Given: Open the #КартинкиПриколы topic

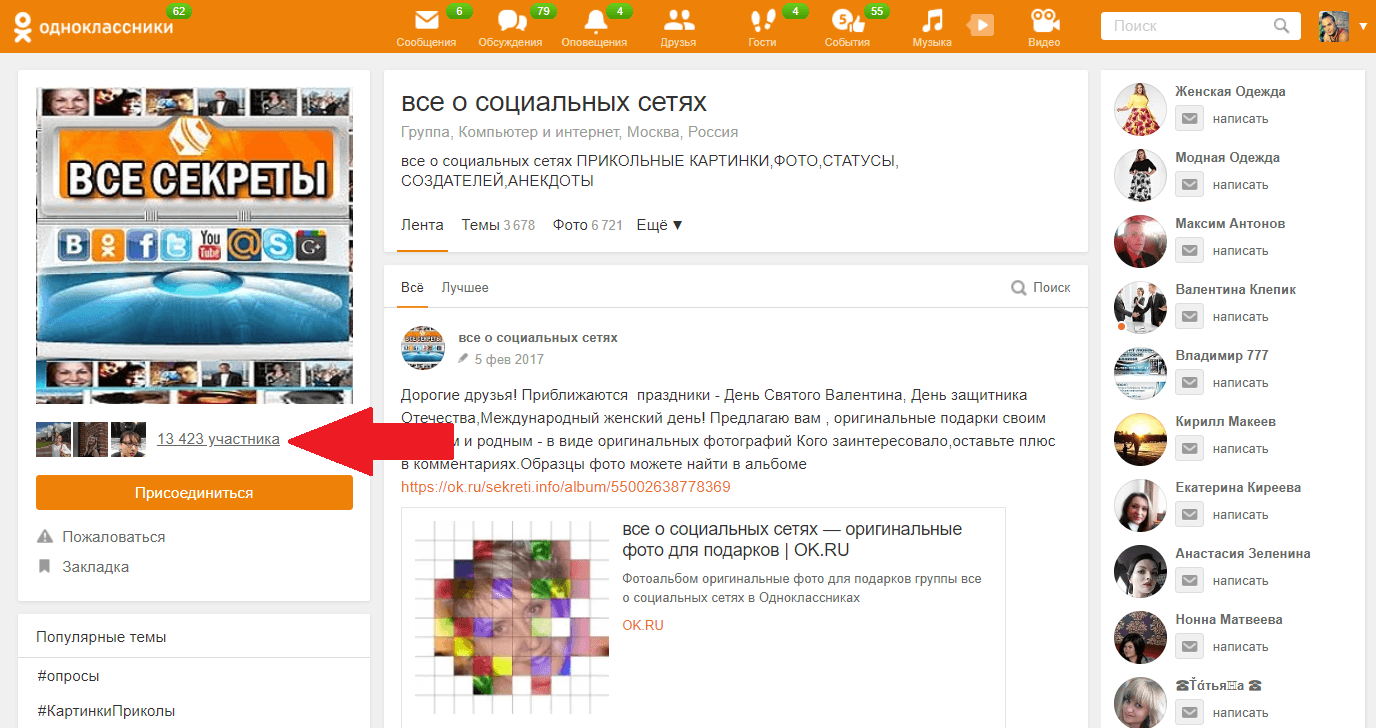Looking at the screenshot, I should (x=106, y=711).
